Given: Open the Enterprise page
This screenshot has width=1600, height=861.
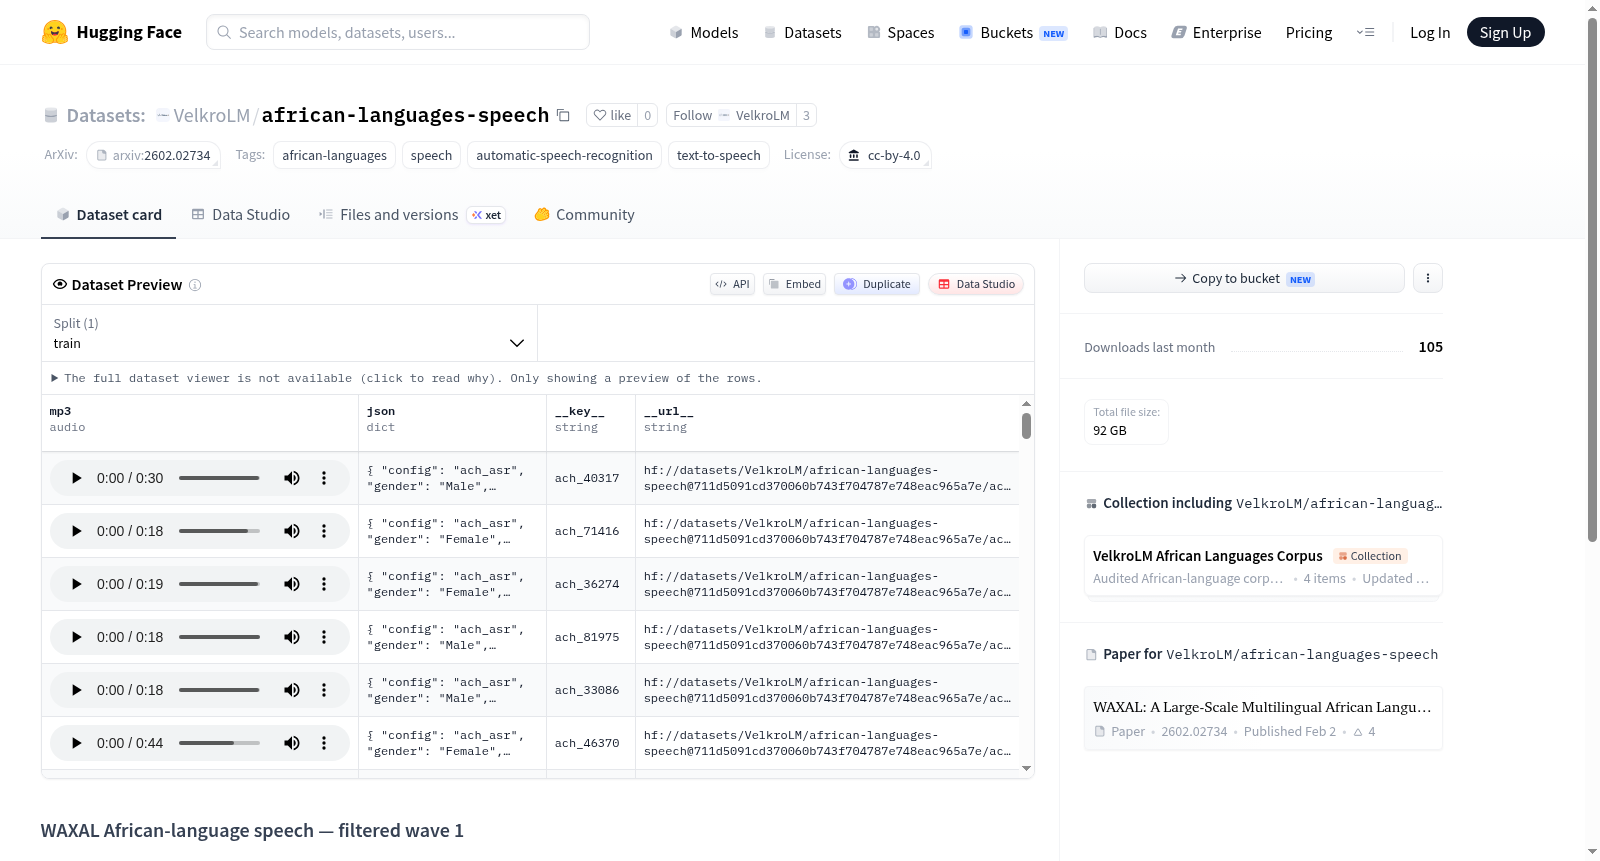Looking at the screenshot, I should (x=1216, y=32).
